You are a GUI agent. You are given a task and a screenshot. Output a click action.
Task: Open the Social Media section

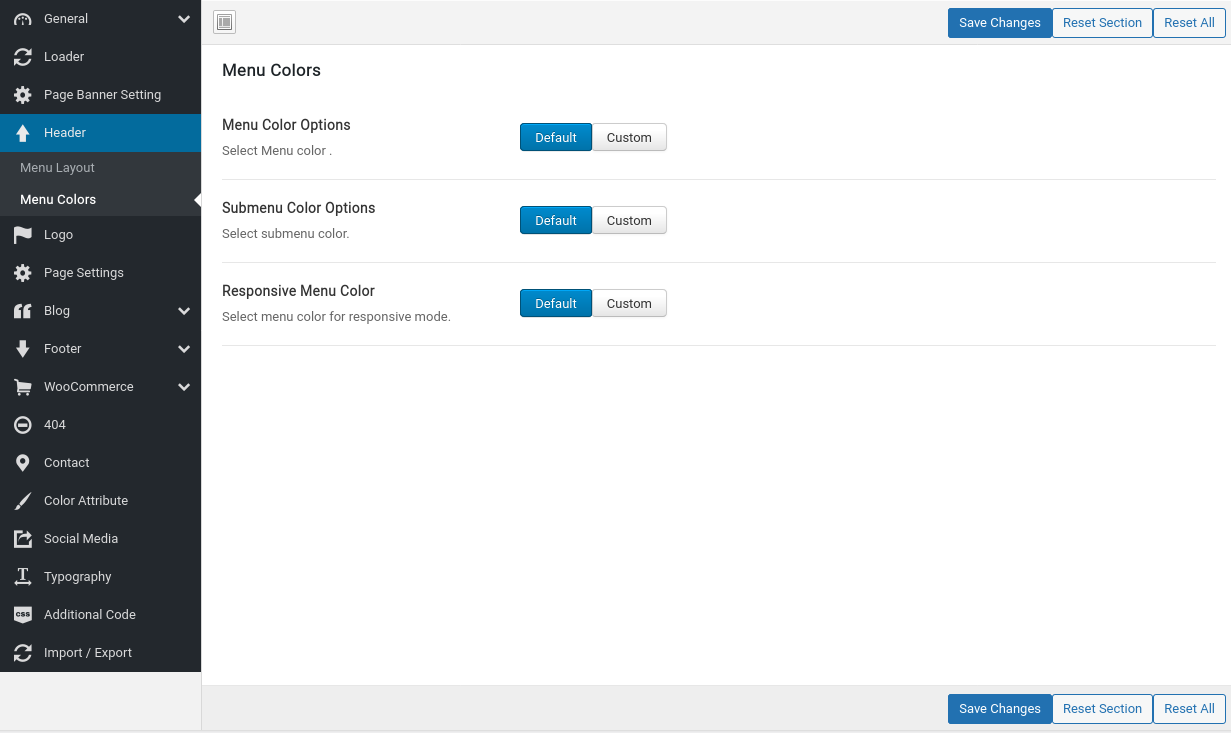(100, 539)
